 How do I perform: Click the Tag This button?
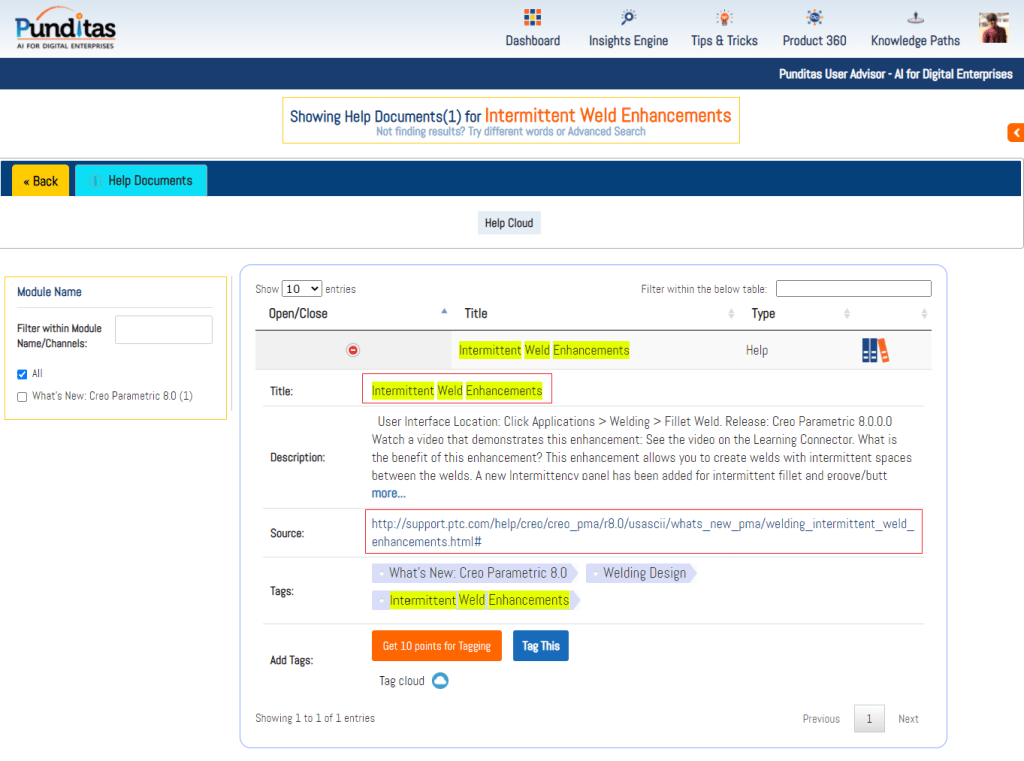tap(540, 646)
